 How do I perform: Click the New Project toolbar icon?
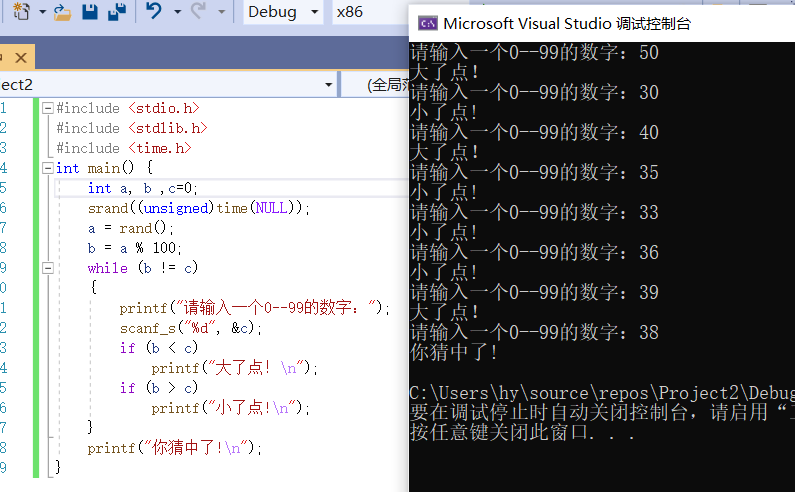21,11
